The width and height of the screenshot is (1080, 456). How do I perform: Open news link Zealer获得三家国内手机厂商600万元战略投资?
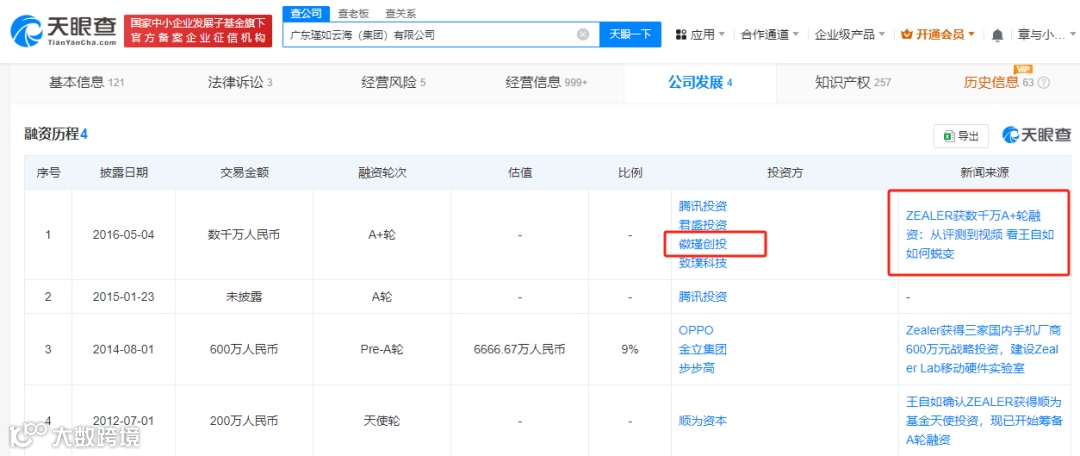pyautogui.click(x=983, y=349)
